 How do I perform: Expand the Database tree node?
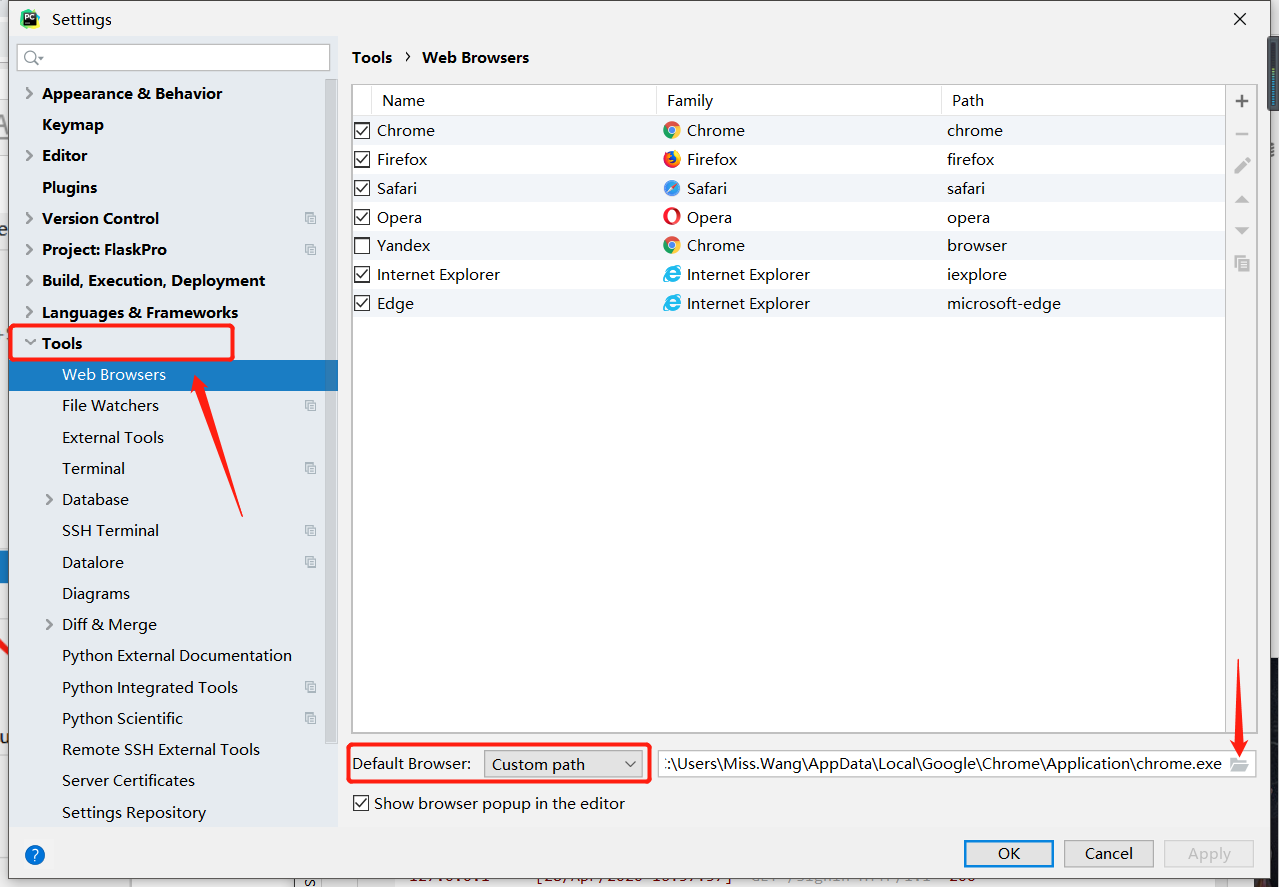(49, 499)
